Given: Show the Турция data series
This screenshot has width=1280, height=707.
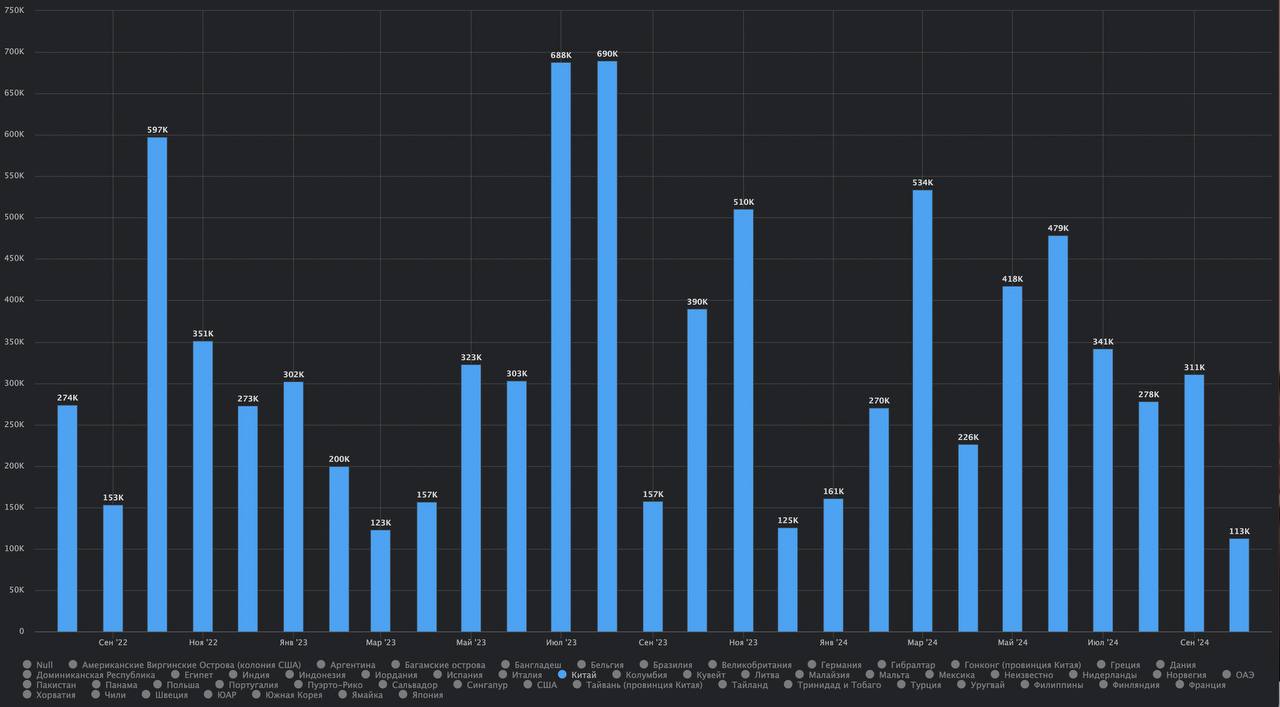Looking at the screenshot, I should (x=919, y=685).
